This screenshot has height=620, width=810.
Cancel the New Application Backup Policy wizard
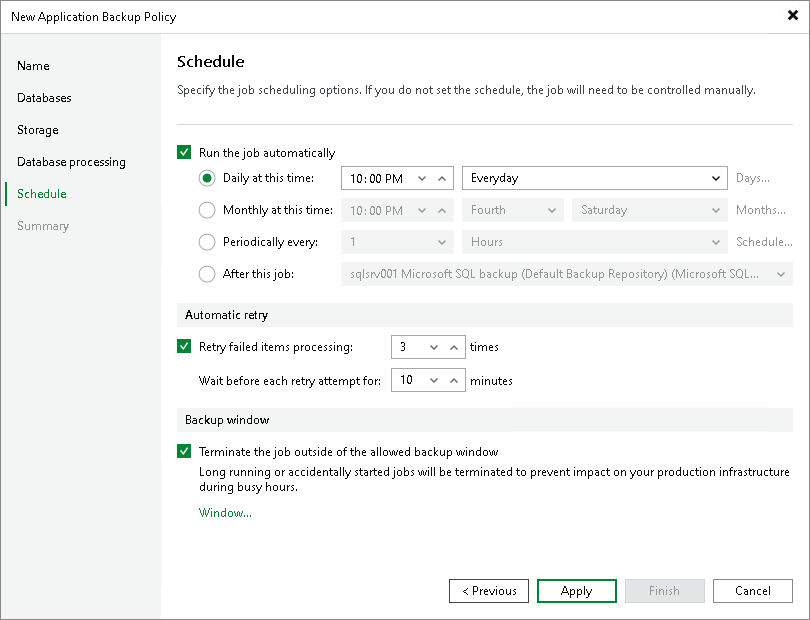tap(752, 591)
